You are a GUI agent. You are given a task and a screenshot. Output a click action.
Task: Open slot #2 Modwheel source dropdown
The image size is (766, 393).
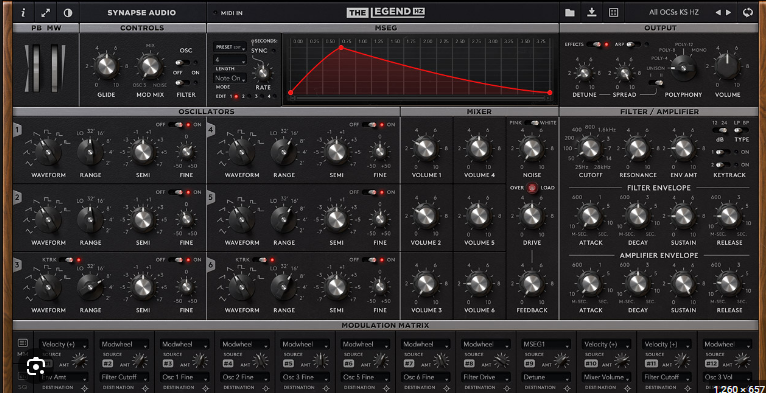pyautogui.click(x=125, y=344)
